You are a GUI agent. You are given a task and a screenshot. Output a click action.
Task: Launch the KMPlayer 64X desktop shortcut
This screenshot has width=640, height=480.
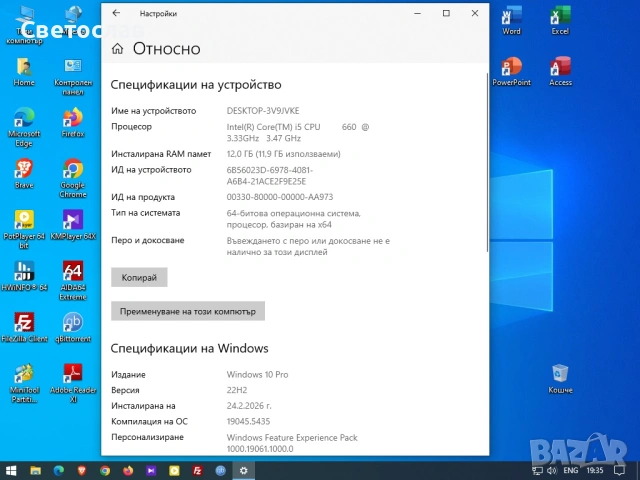(73, 225)
